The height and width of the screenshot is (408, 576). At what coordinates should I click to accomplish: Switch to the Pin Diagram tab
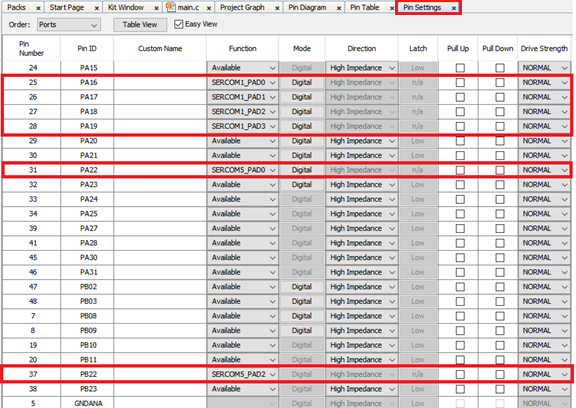pyautogui.click(x=307, y=7)
